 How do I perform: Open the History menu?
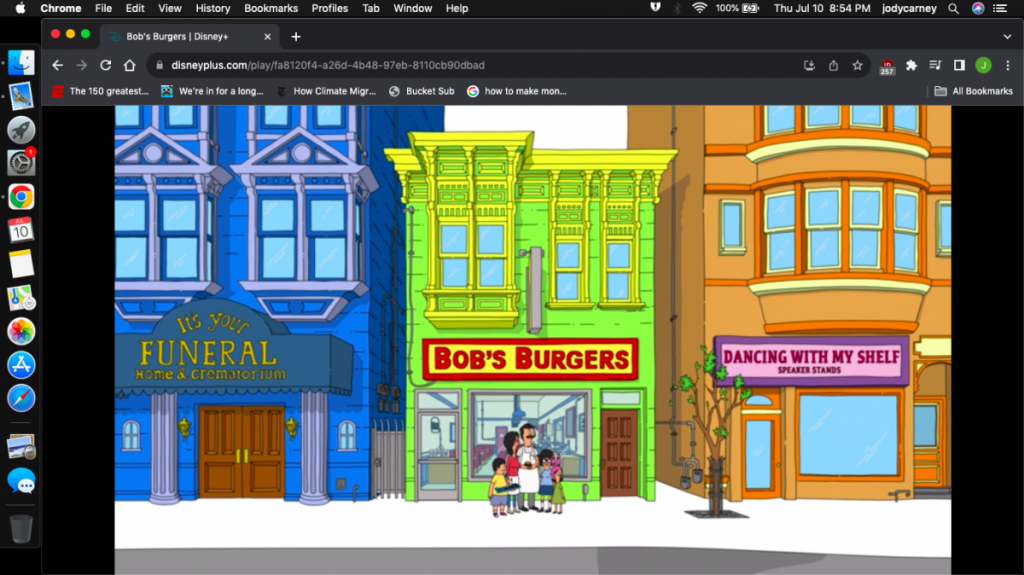pyautogui.click(x=213, y=8)
